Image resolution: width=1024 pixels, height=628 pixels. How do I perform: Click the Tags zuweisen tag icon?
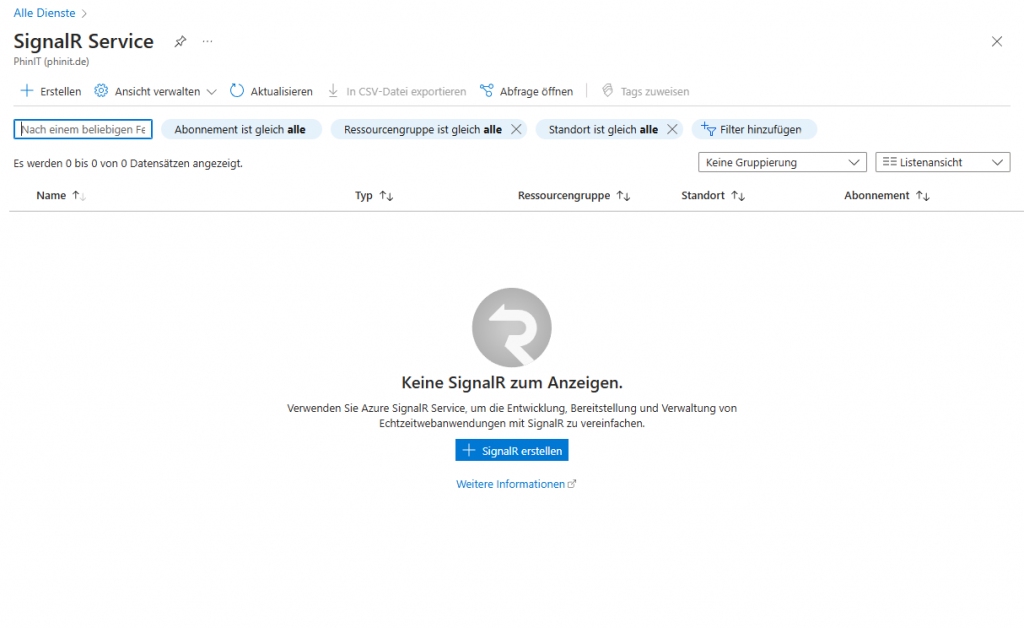pyautogui.click(x=607, y=91)
